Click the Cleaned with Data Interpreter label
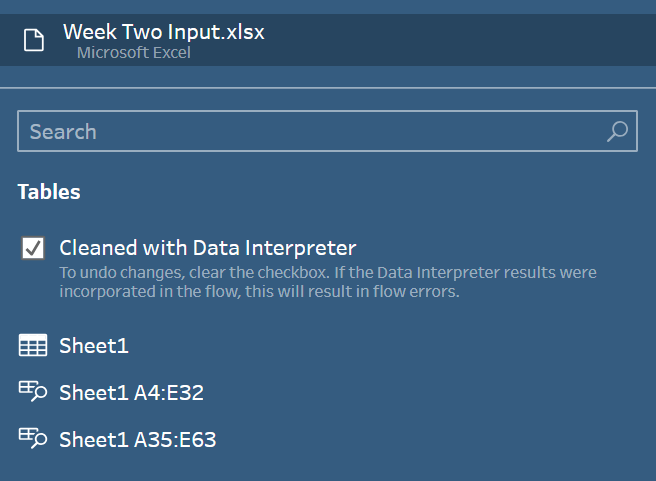656x481 pixels. [208, 248]
